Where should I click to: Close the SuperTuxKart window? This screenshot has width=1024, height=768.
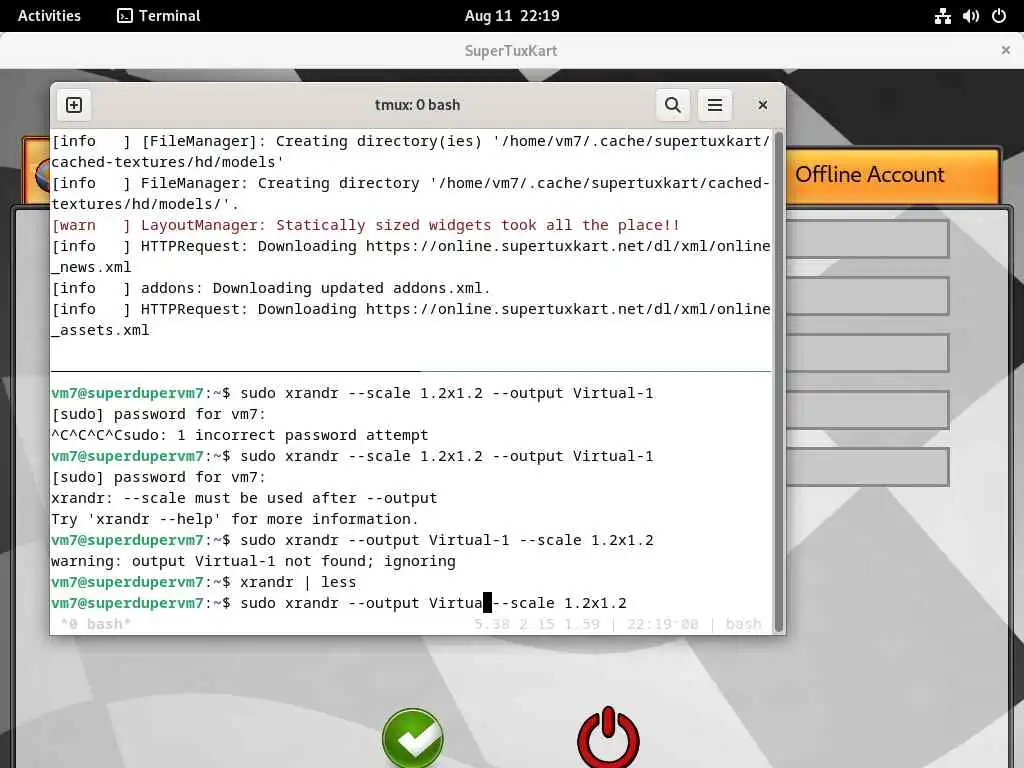1005,50
